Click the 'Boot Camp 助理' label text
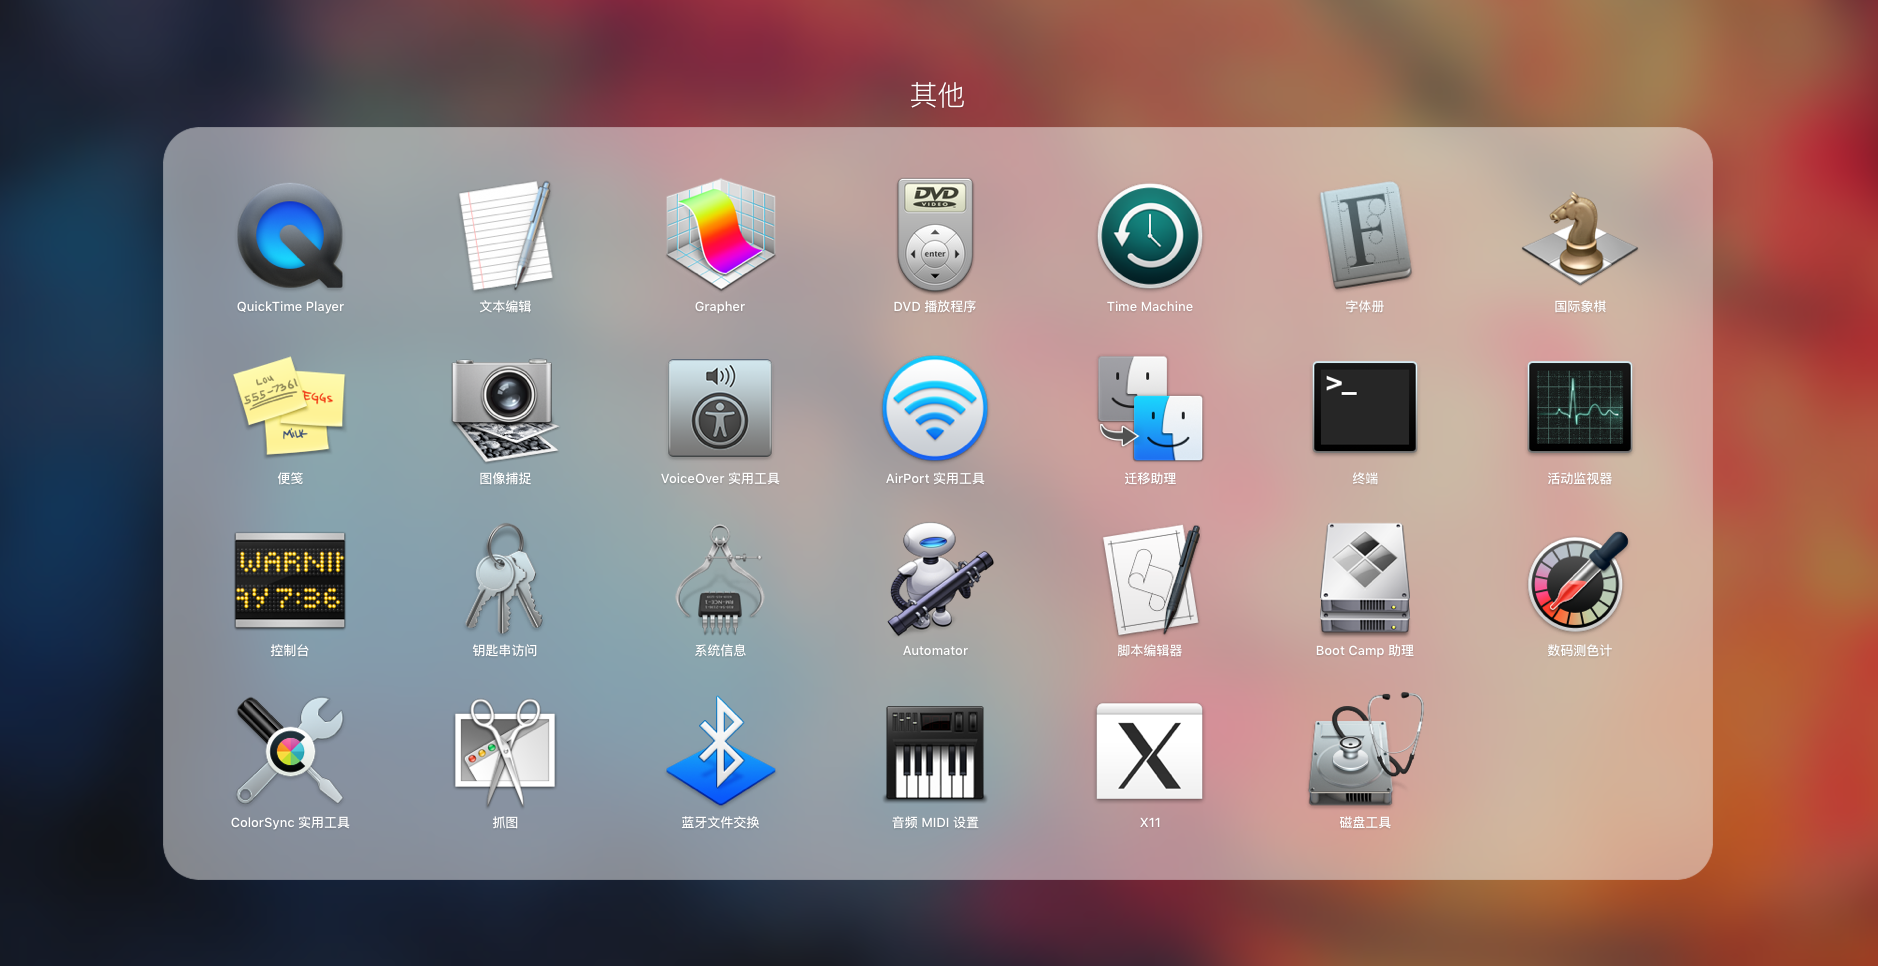Viewport: 1878px width, 966px height. pos(1365,651)
